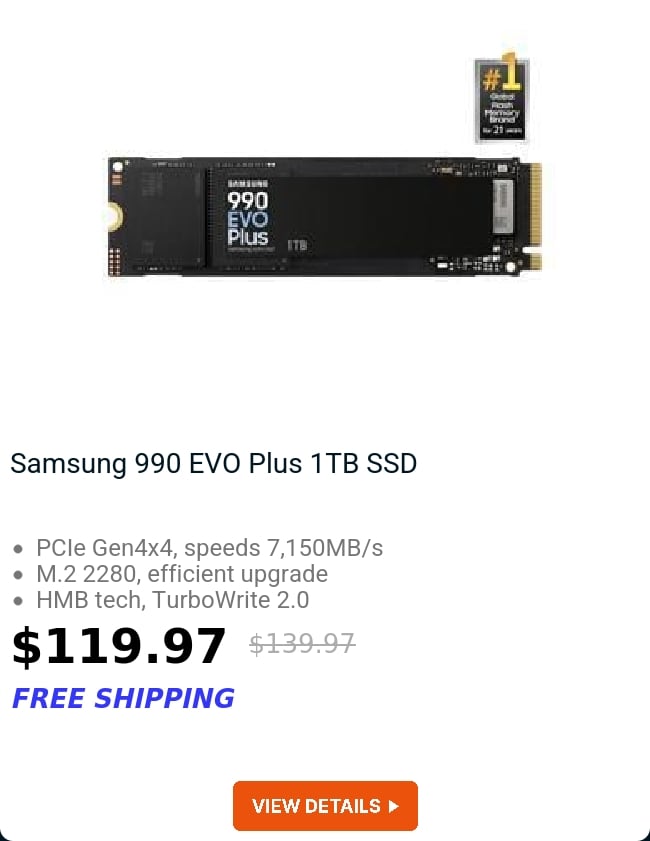This screenshot has width=650, height=841.
Task: Click the mounting notch on the SSD's left end
Action: (114, 217)
